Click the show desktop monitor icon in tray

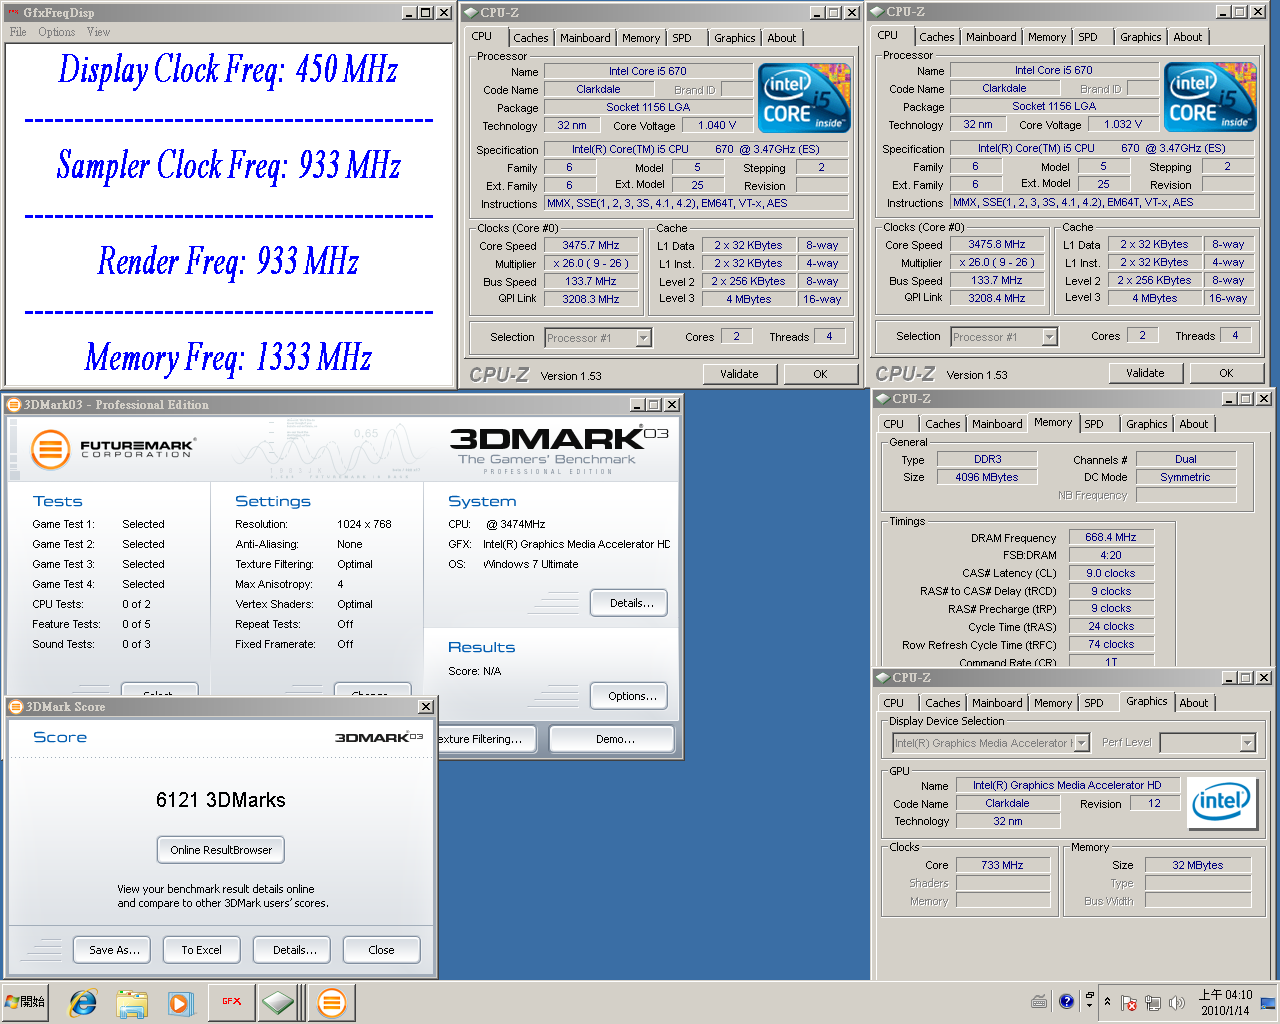tap(1269, 1002)
